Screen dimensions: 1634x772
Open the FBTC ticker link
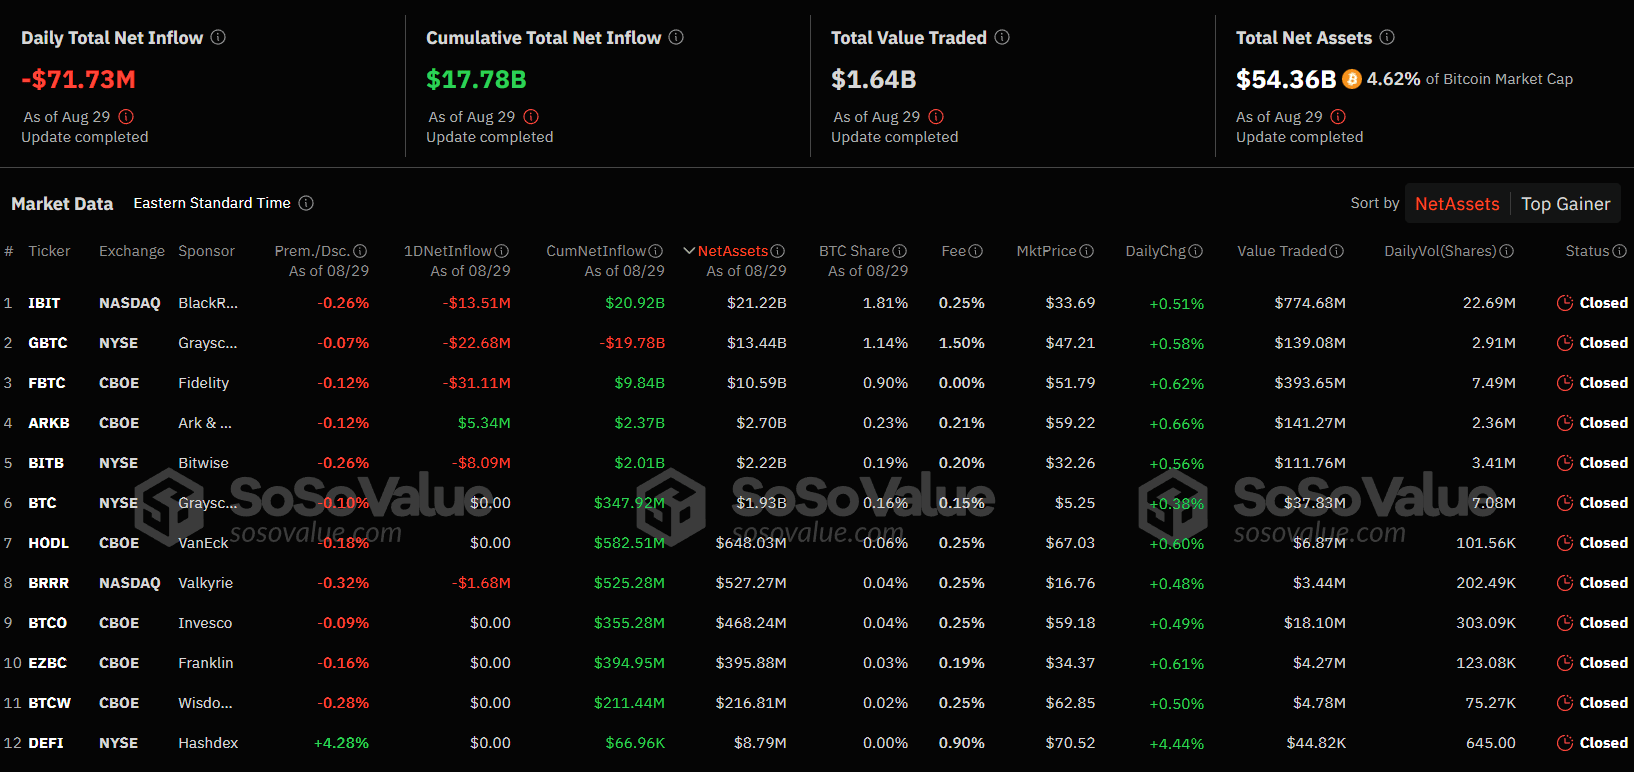tap(47, 383)
